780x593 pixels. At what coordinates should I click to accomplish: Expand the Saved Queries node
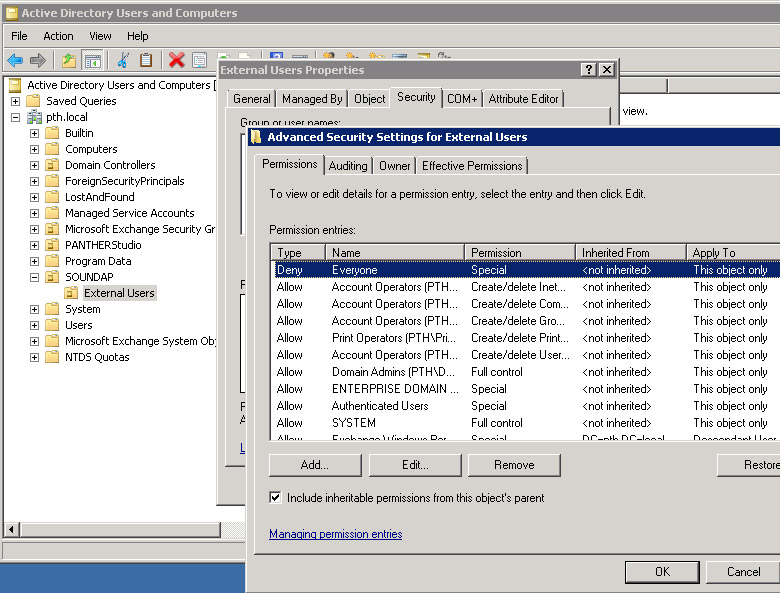(15, 101)
